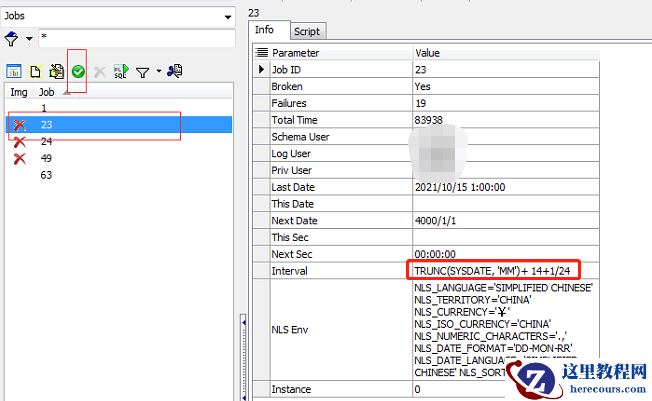The image size is (652, 401).
Task: Click the edit job icon
Action: tap(56, 72)
